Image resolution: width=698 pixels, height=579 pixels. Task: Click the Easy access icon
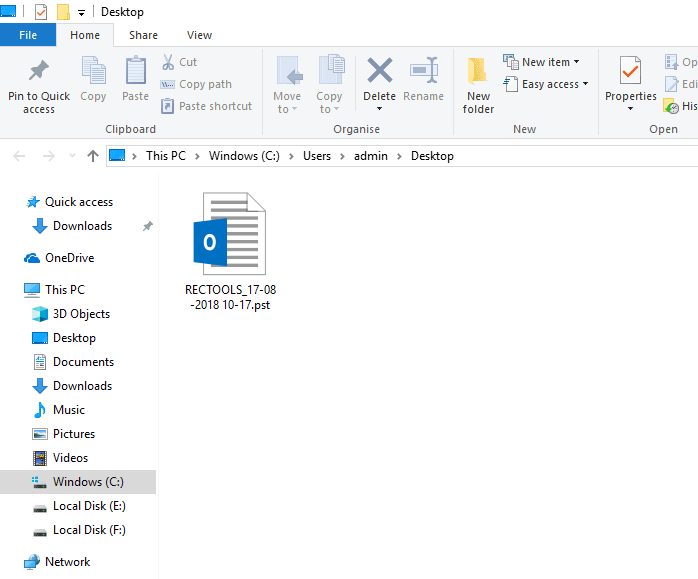pyautogui.click(x=511, y=84)
